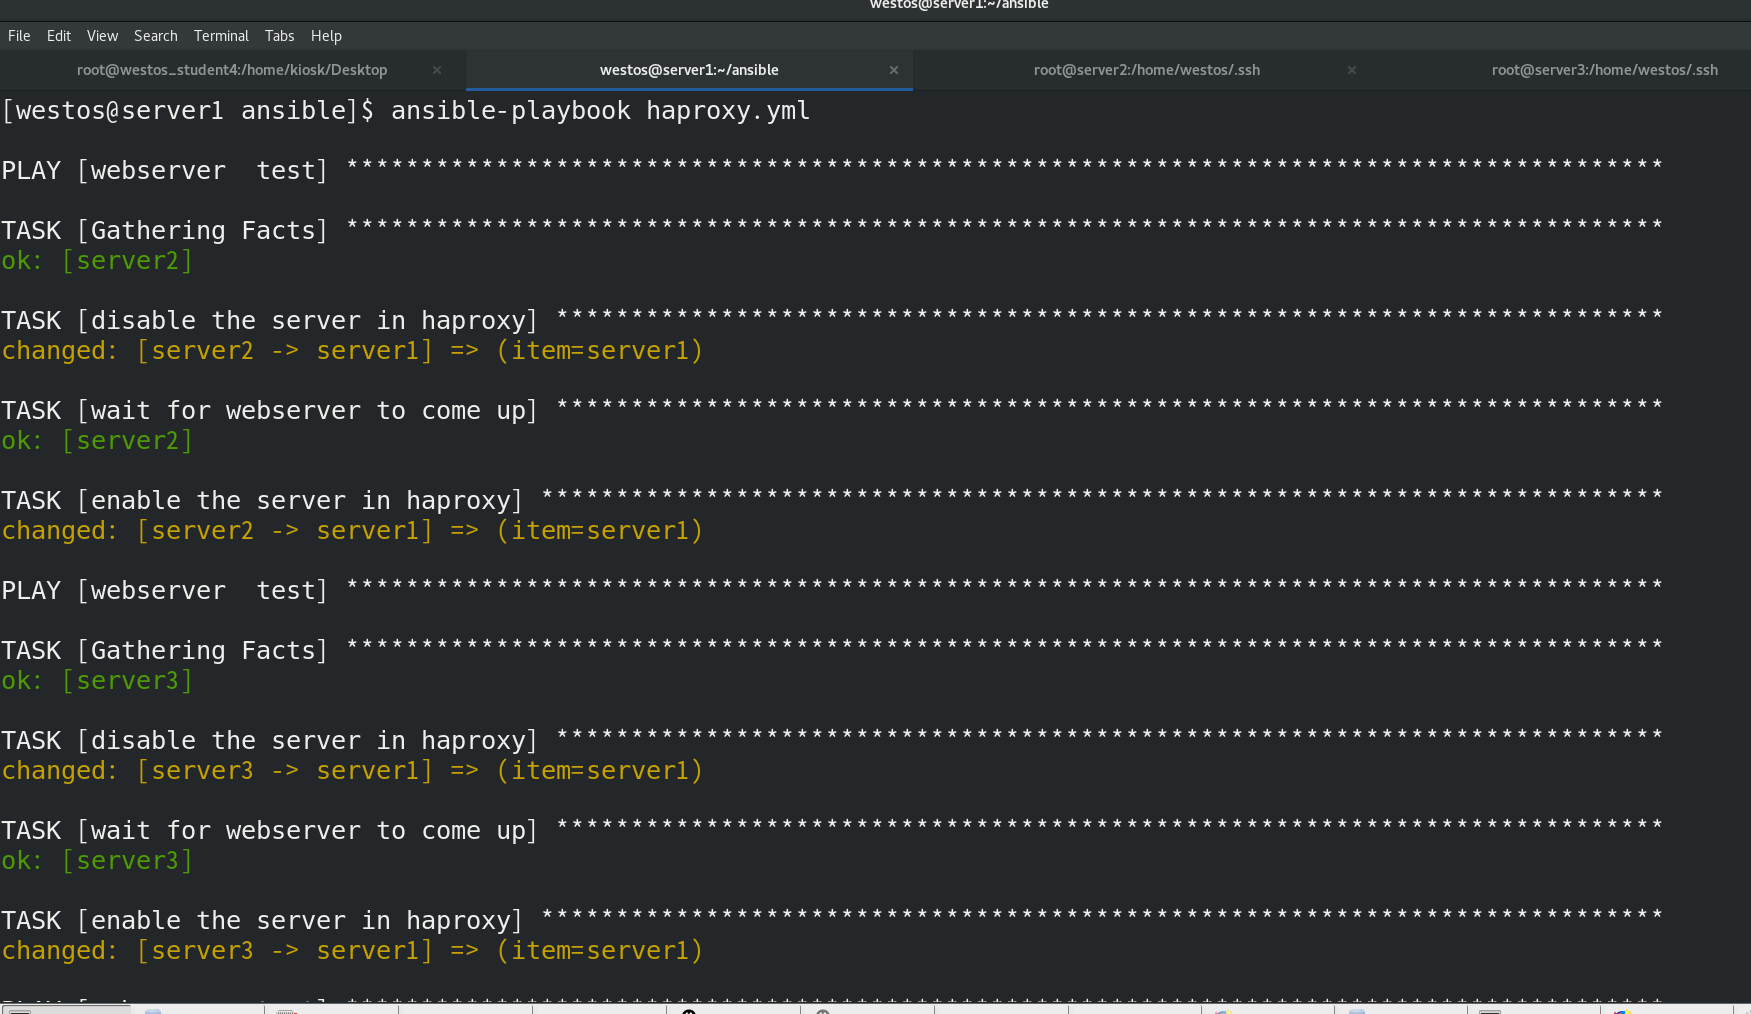Open the Edit menu
The height and width of the screenshot is (1014, 1751).
click(x=59, y=36)
